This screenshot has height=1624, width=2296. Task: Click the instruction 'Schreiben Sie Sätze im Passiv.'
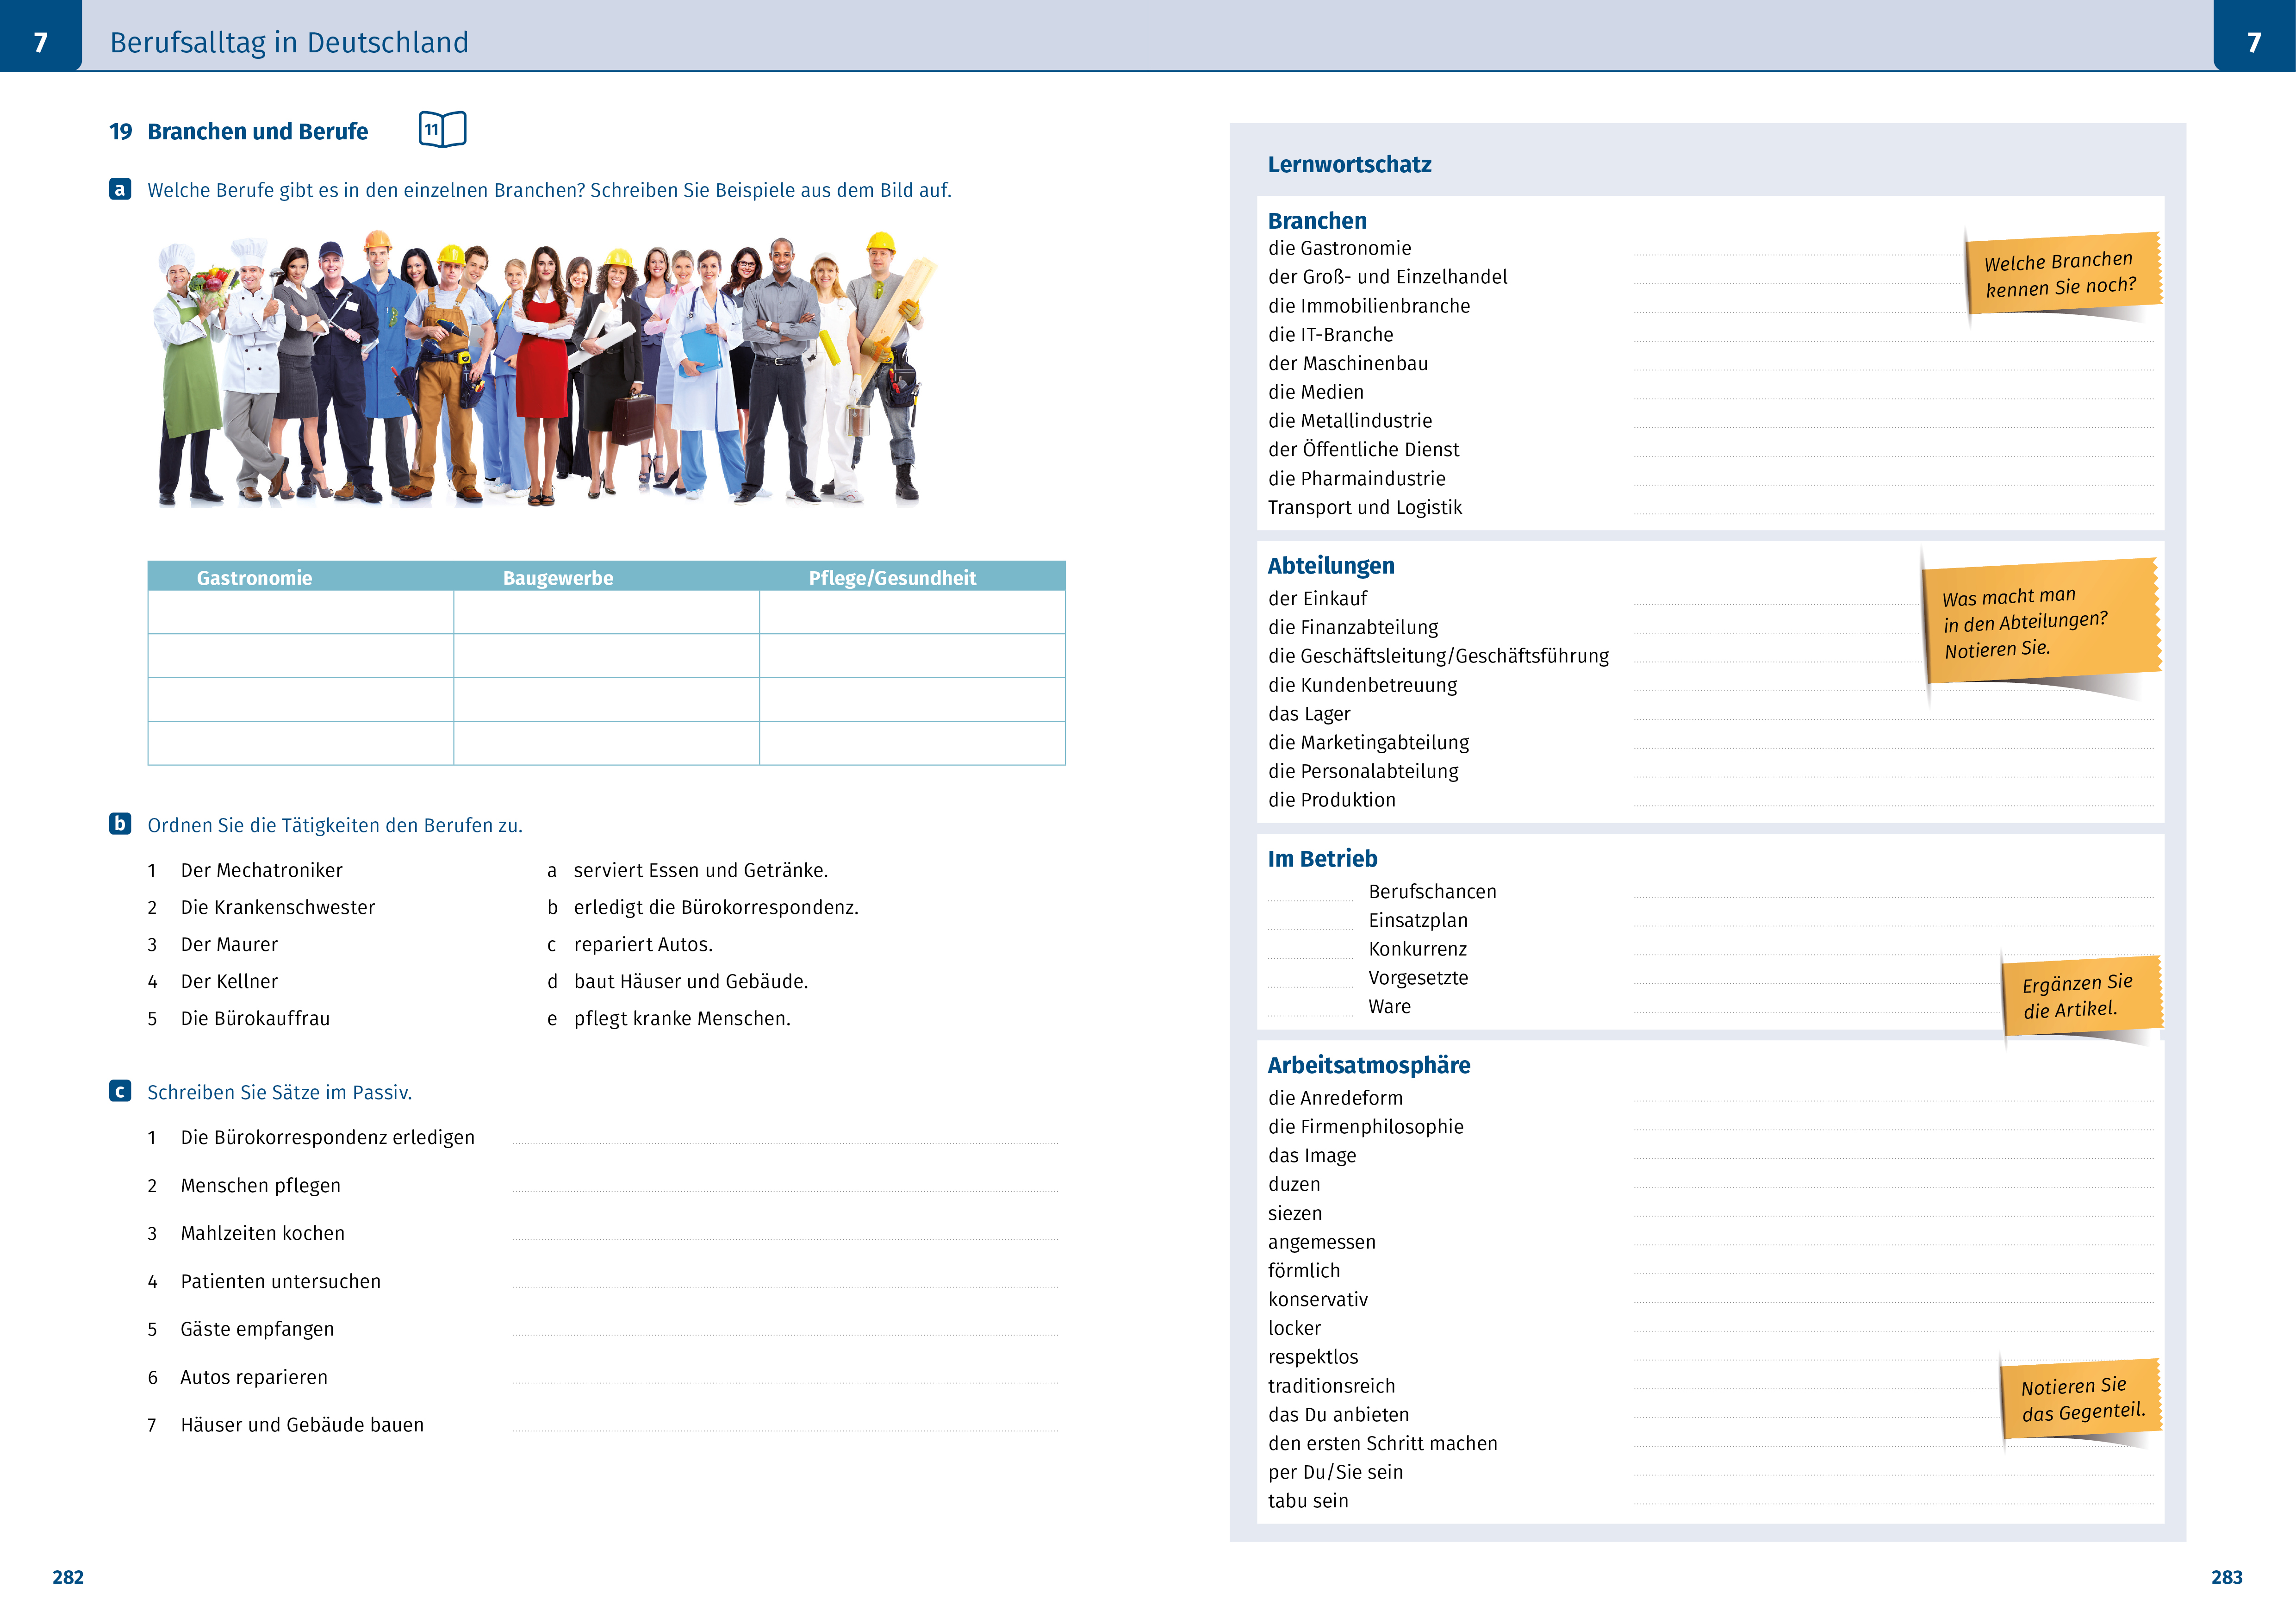tap(279, 1092)
